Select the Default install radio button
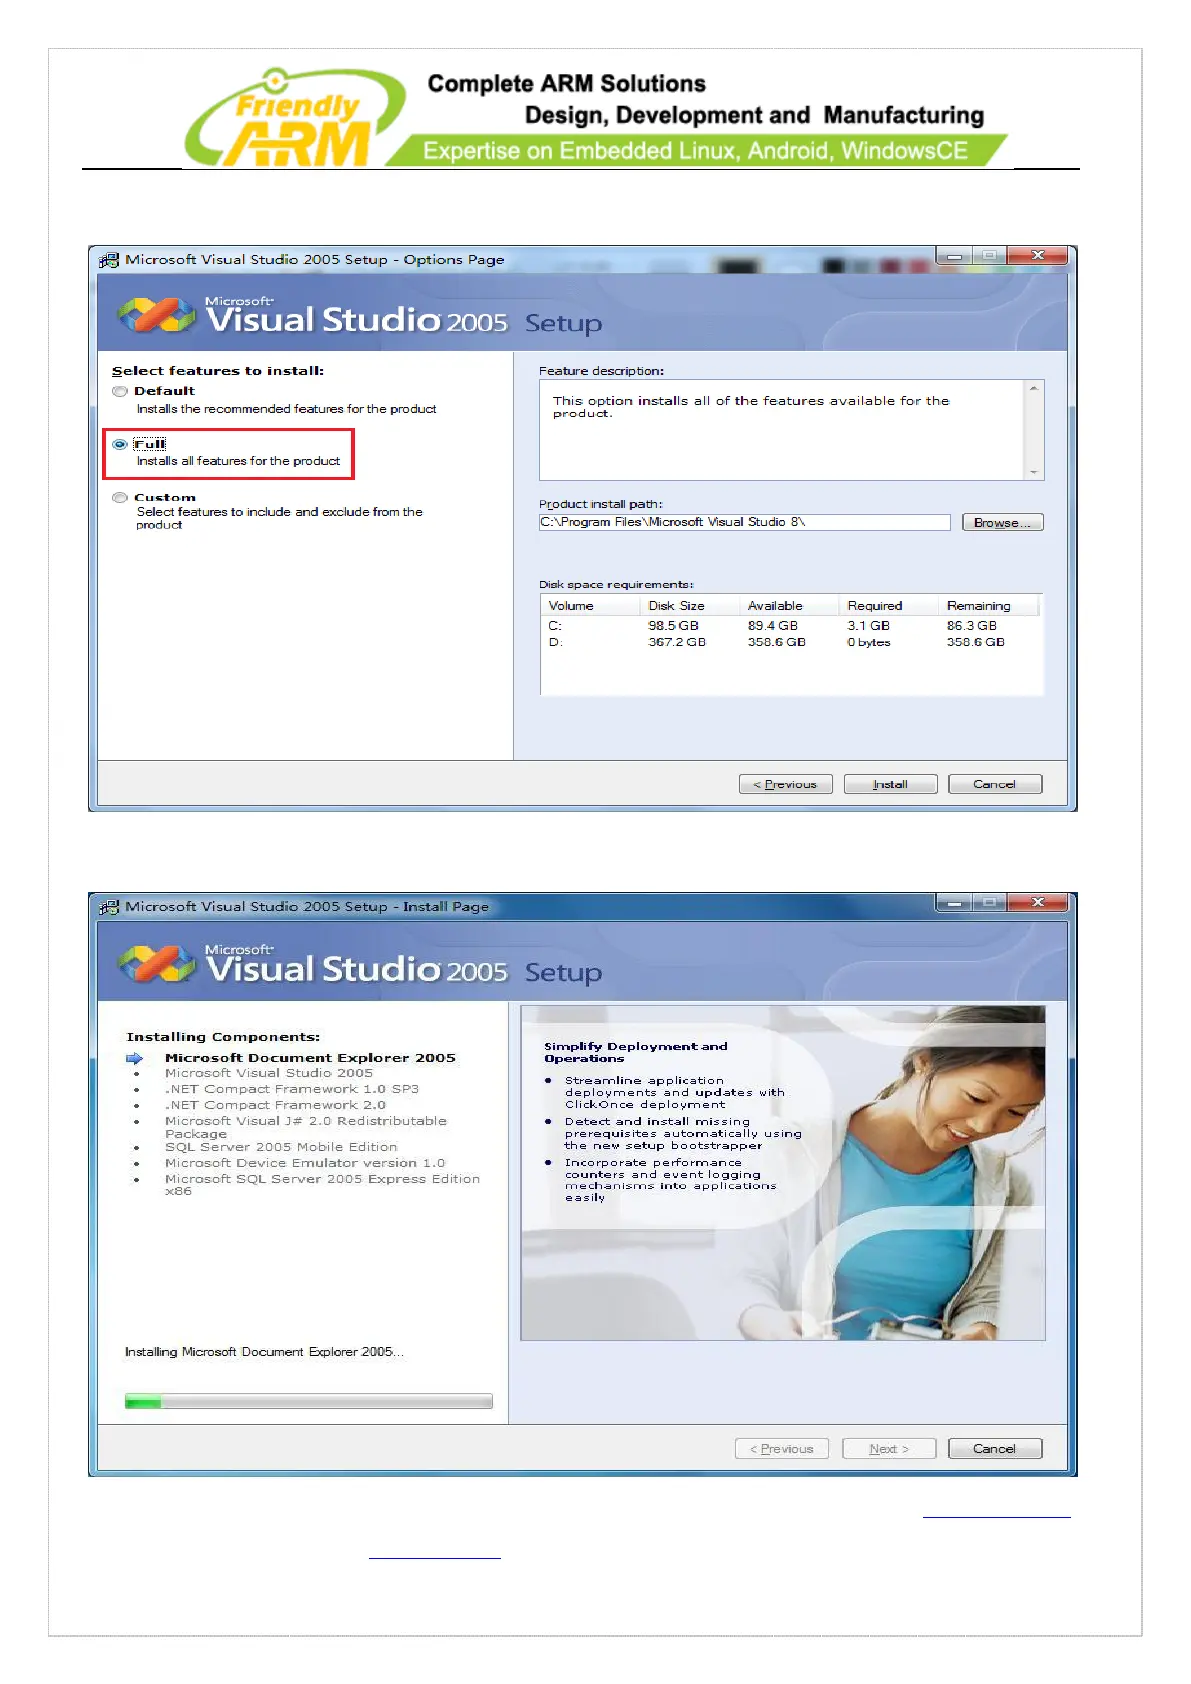This screenshot has width=1191, height=1684. point(120,391)
